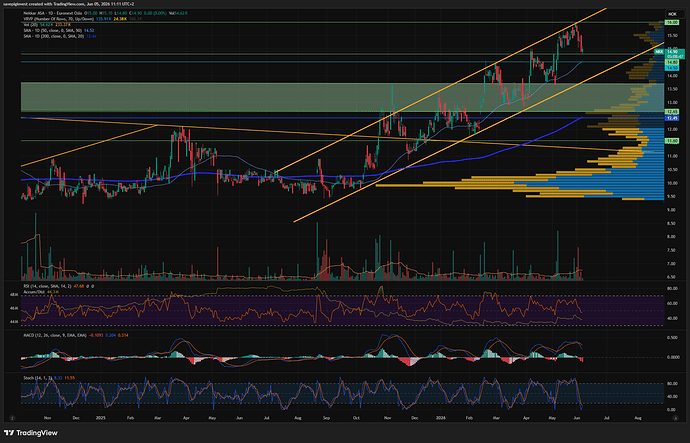Select the Vol (20) indicator legend entry
690x443 pixels.
pos(30,25)
